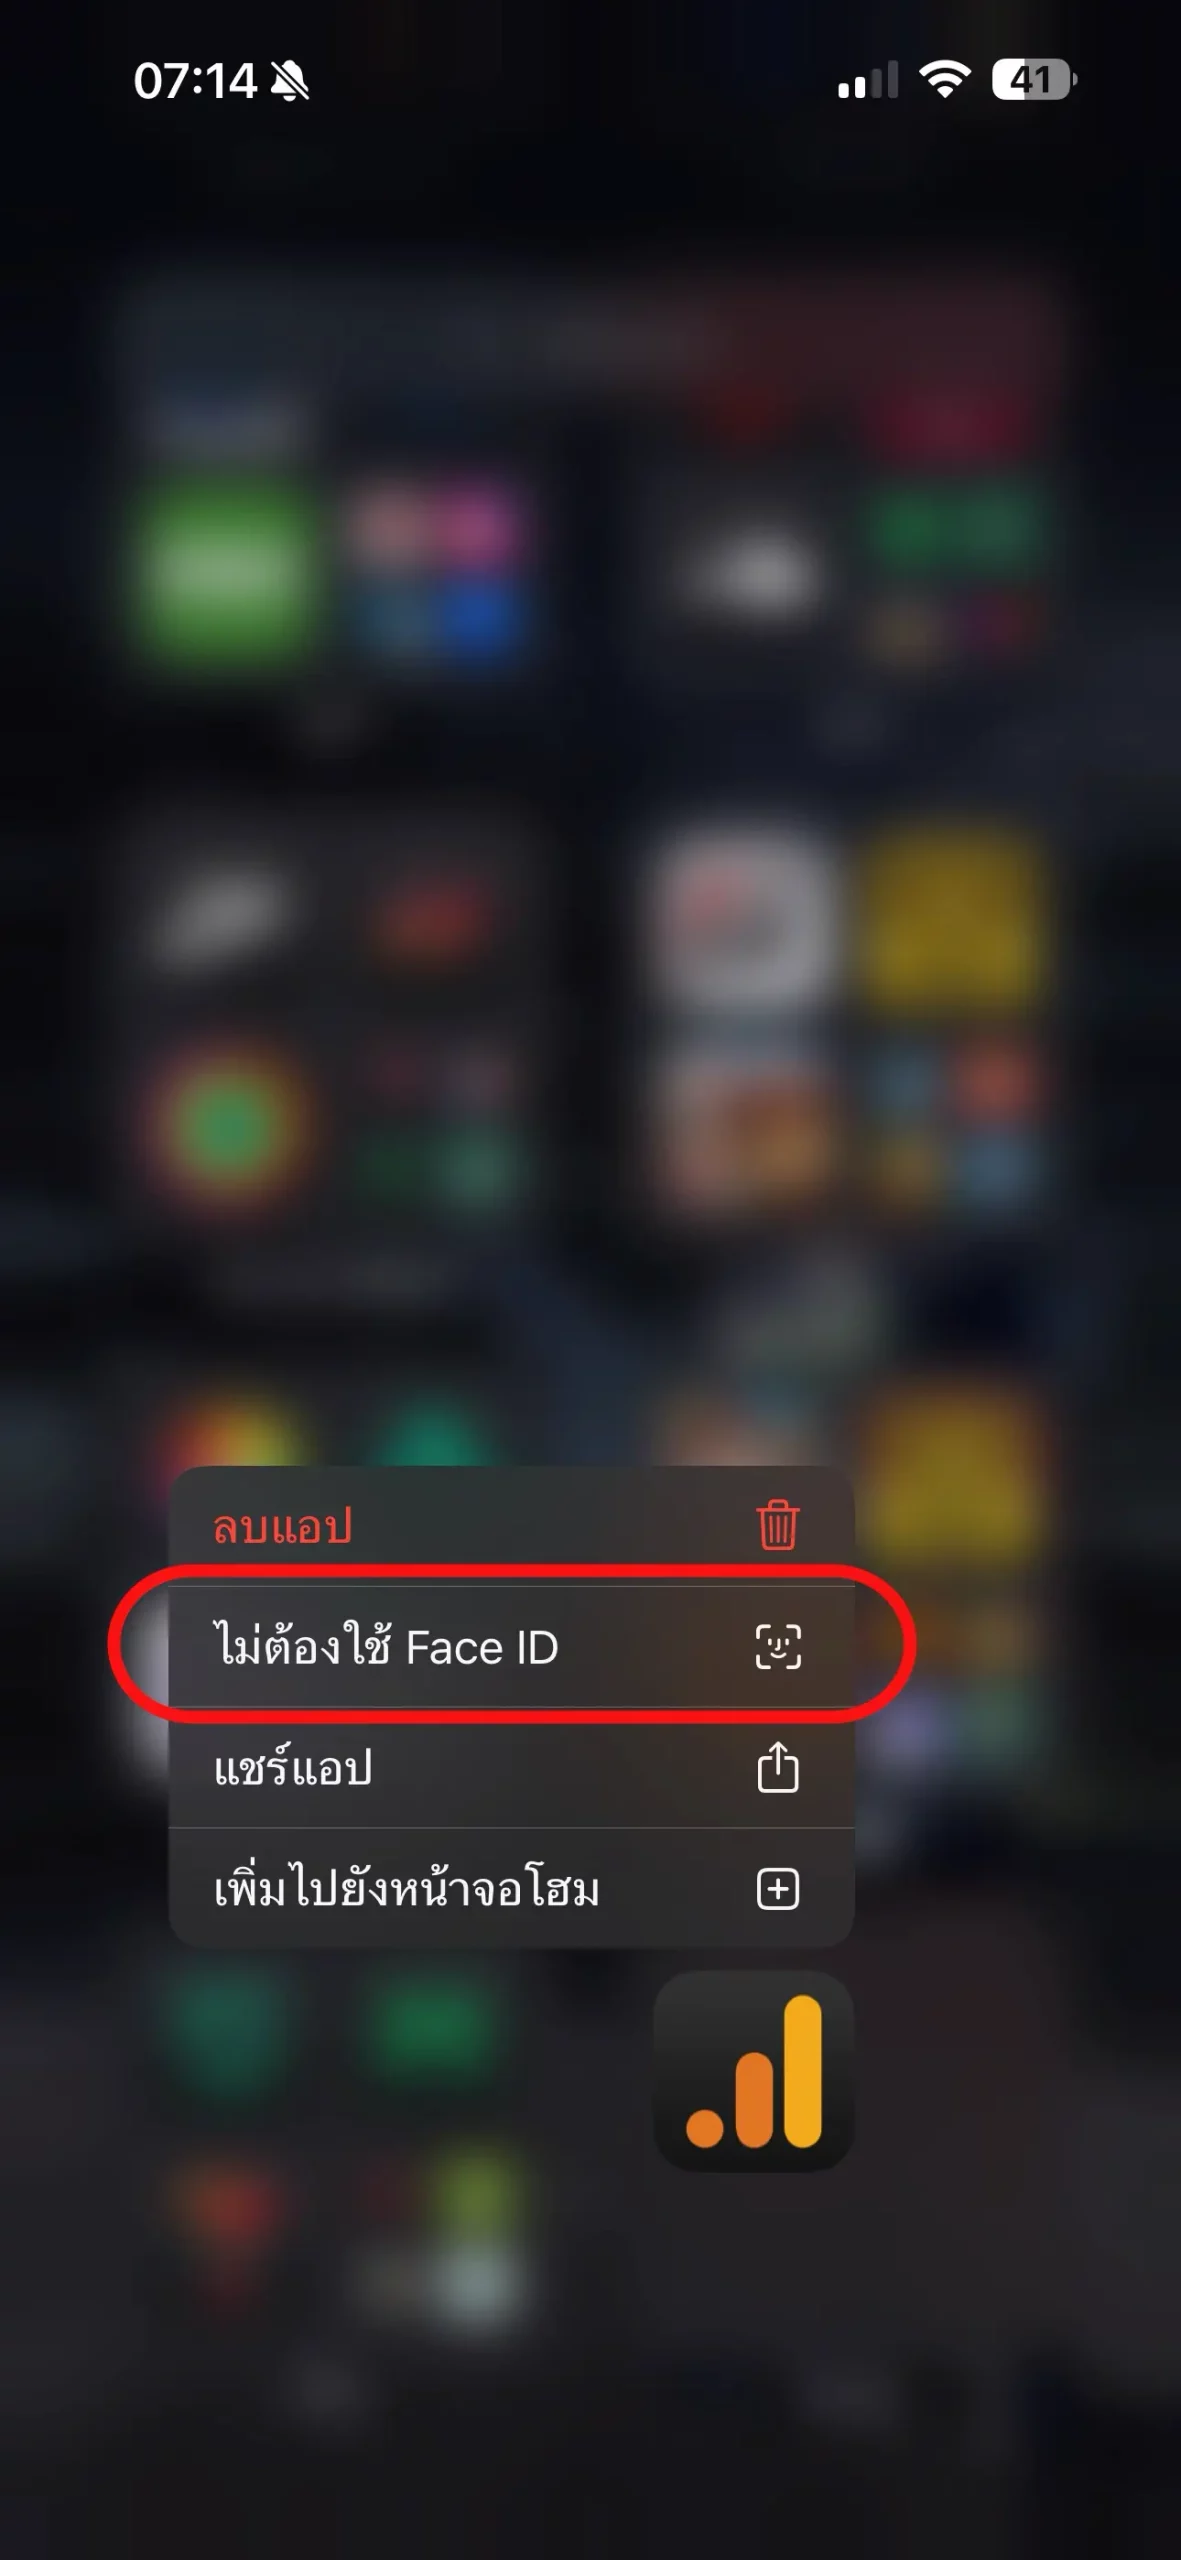Tap the 07:14 clock in status bar

coord(195,81)
